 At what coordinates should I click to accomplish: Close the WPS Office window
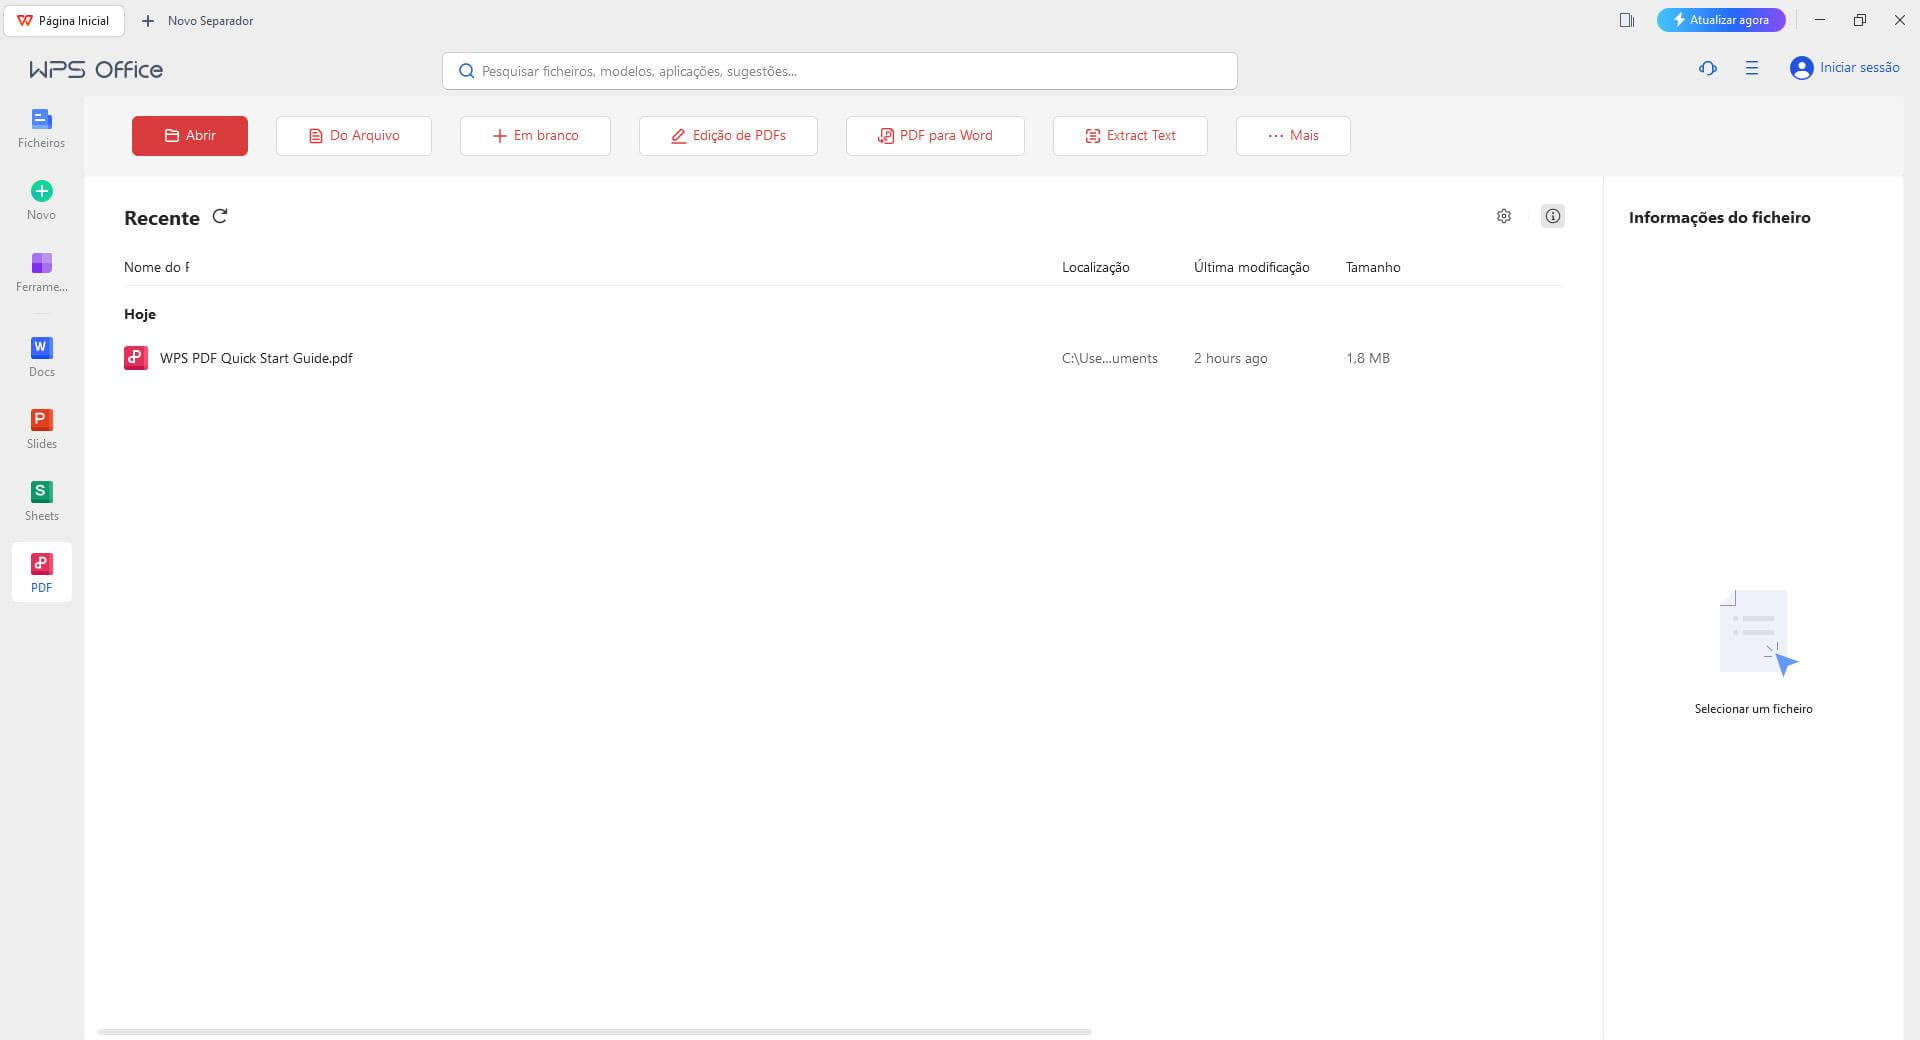1900,20
